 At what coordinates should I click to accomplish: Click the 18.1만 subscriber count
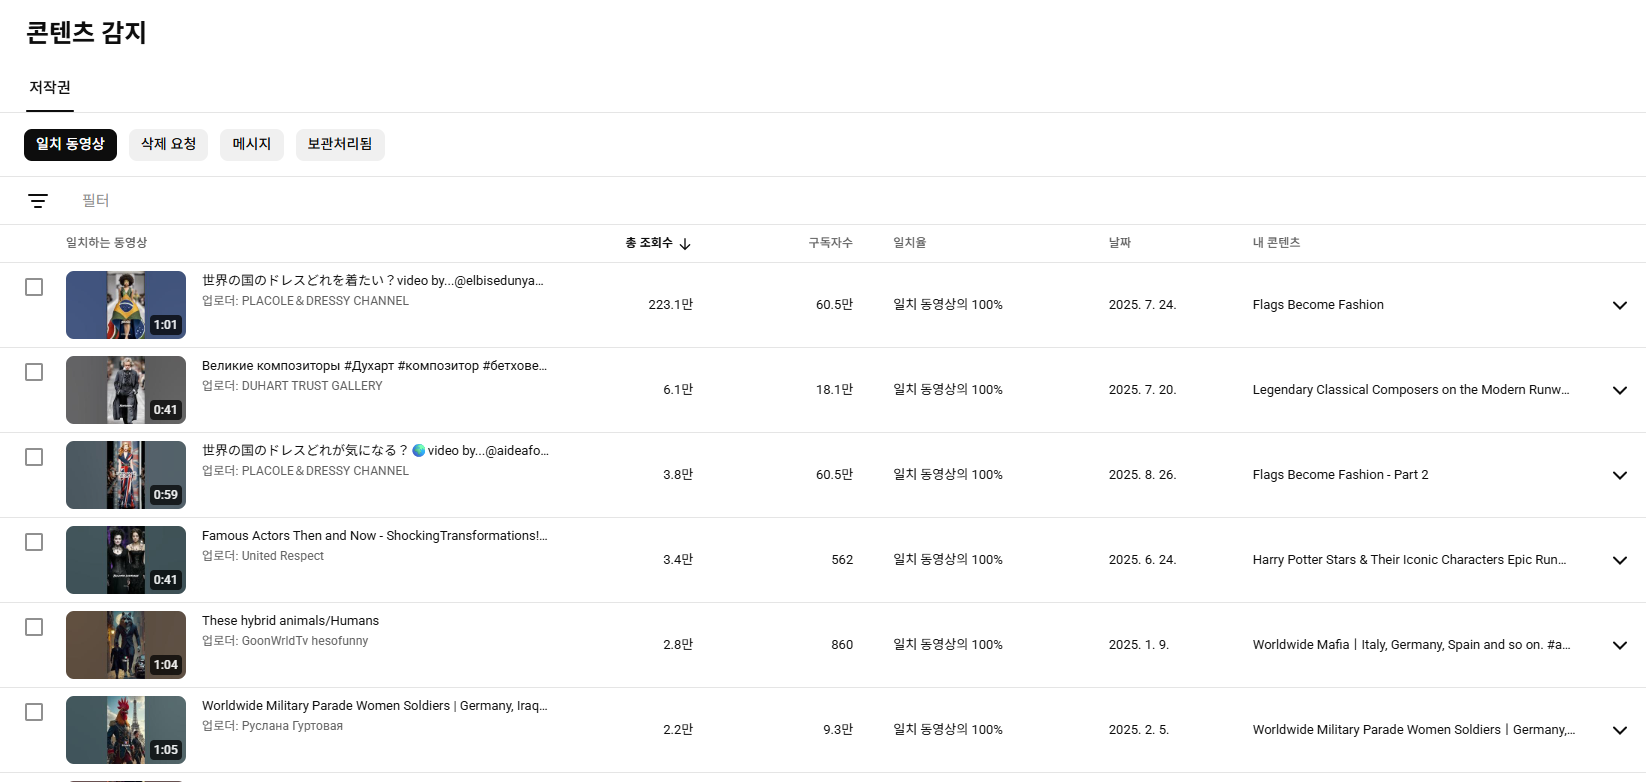[x=834, y=390]
